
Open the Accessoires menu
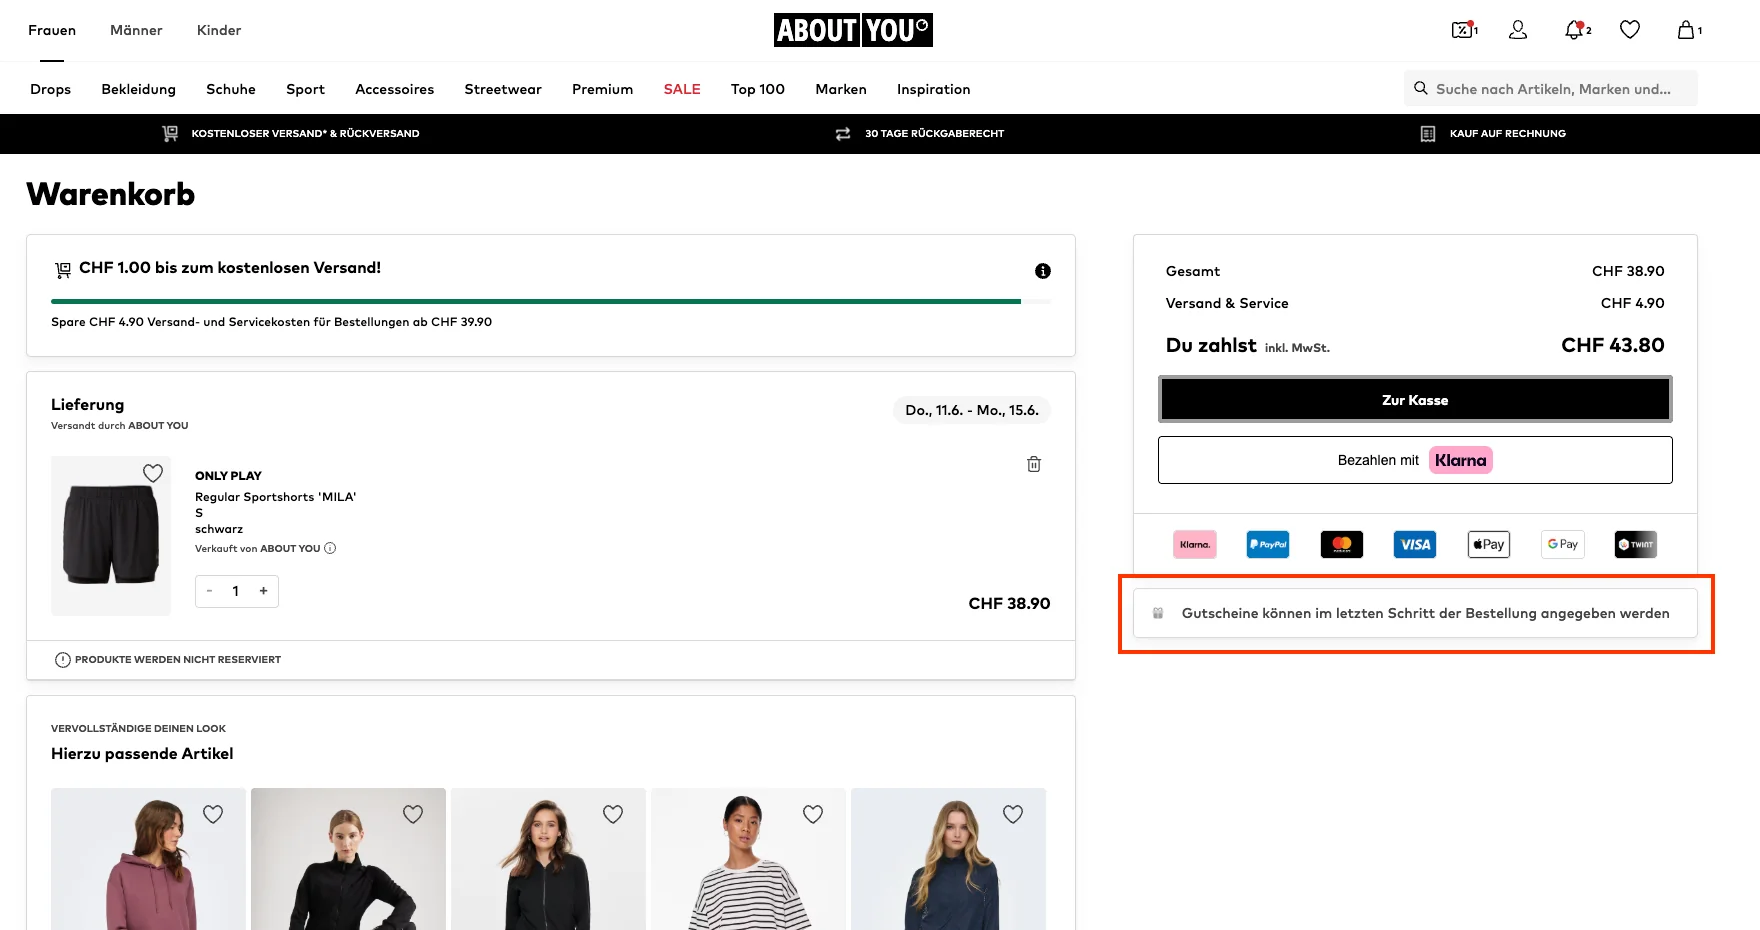tap(394, 89)
